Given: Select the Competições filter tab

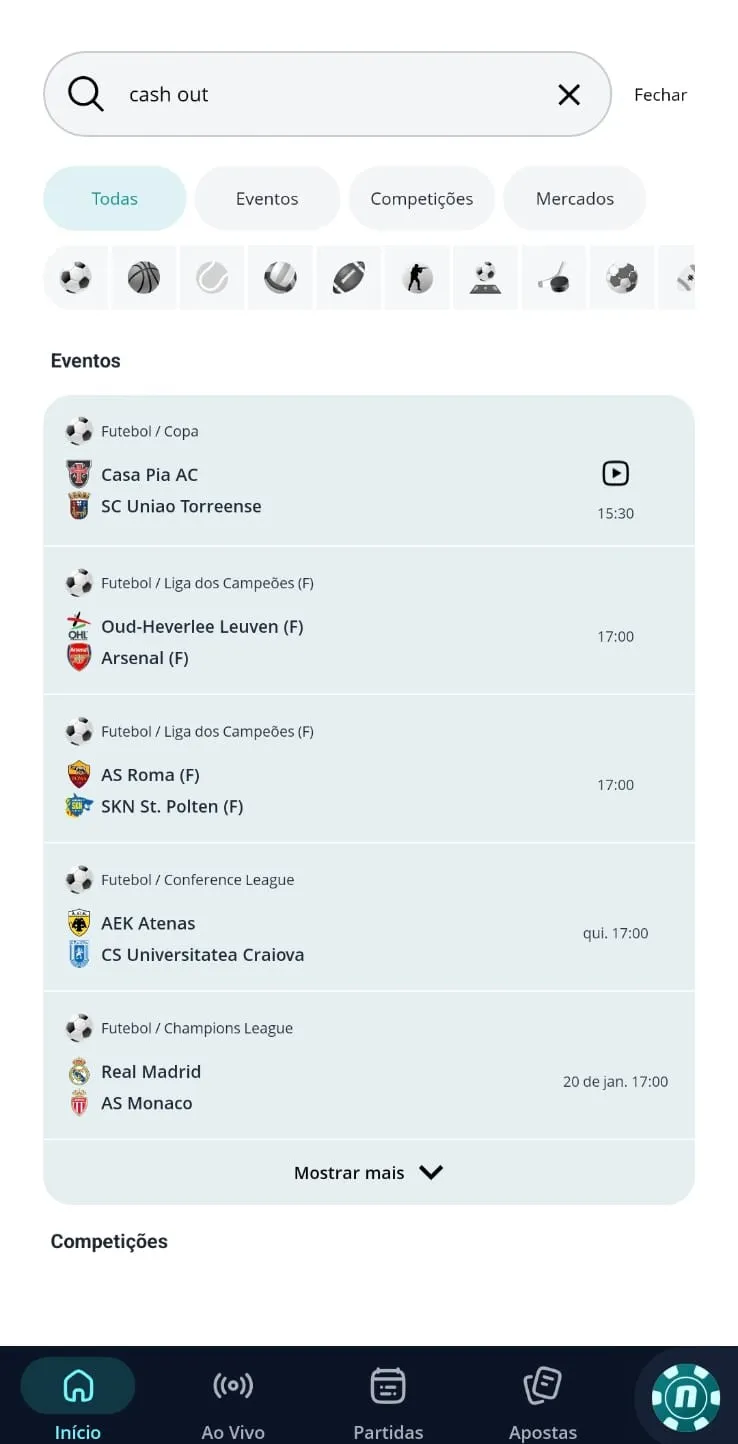Looking at the screenshot, I should (x=421, y=198).
